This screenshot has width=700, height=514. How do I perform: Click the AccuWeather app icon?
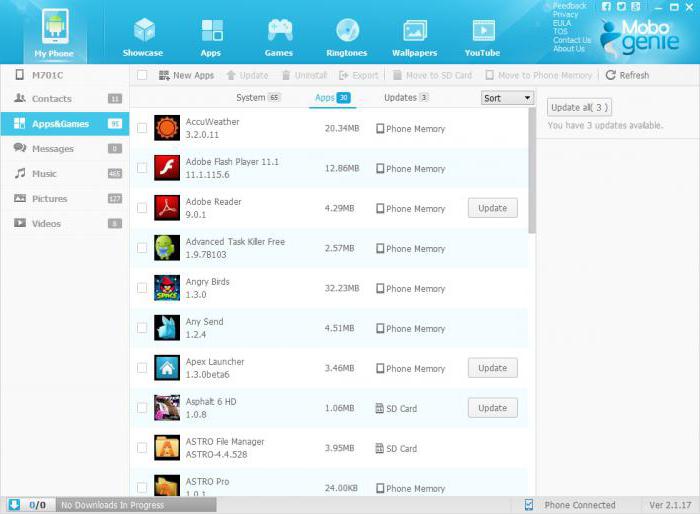click(167, 128)
